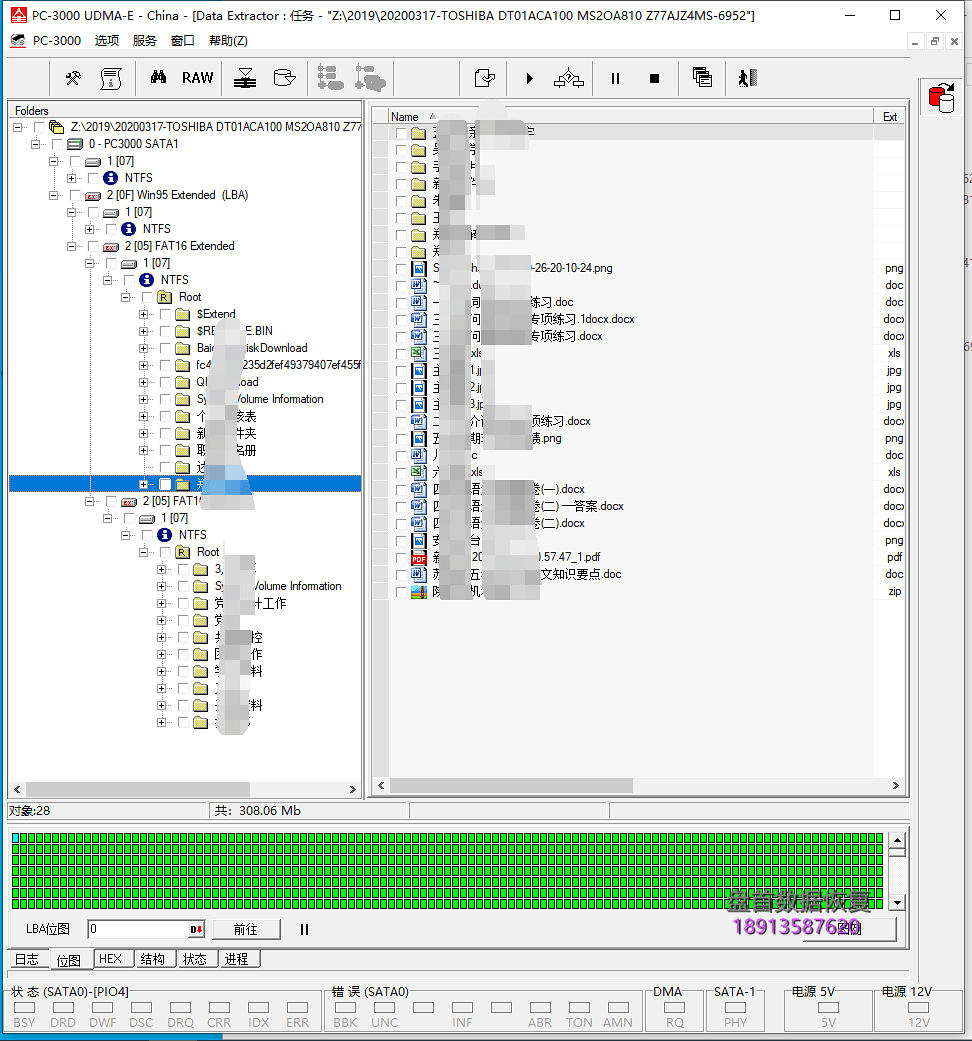
Task: Expand NTFS node under first 1 [07]
Action: tap(71, 178)
